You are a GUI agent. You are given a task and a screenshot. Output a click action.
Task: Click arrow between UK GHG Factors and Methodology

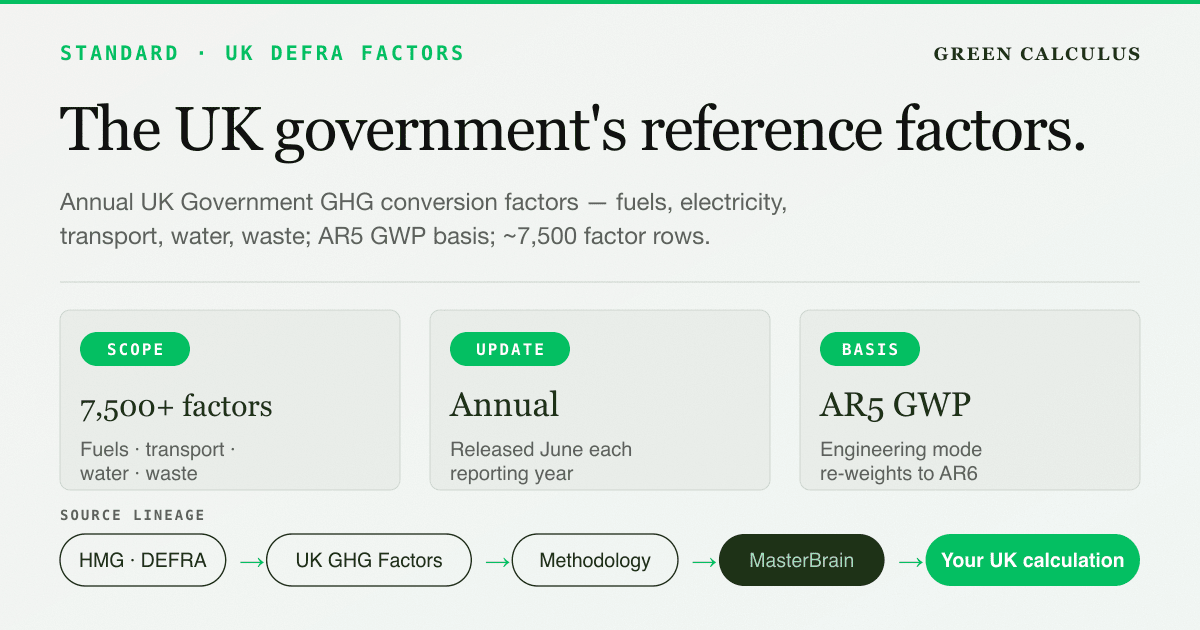pyautogui.click(x=497, y=562)
